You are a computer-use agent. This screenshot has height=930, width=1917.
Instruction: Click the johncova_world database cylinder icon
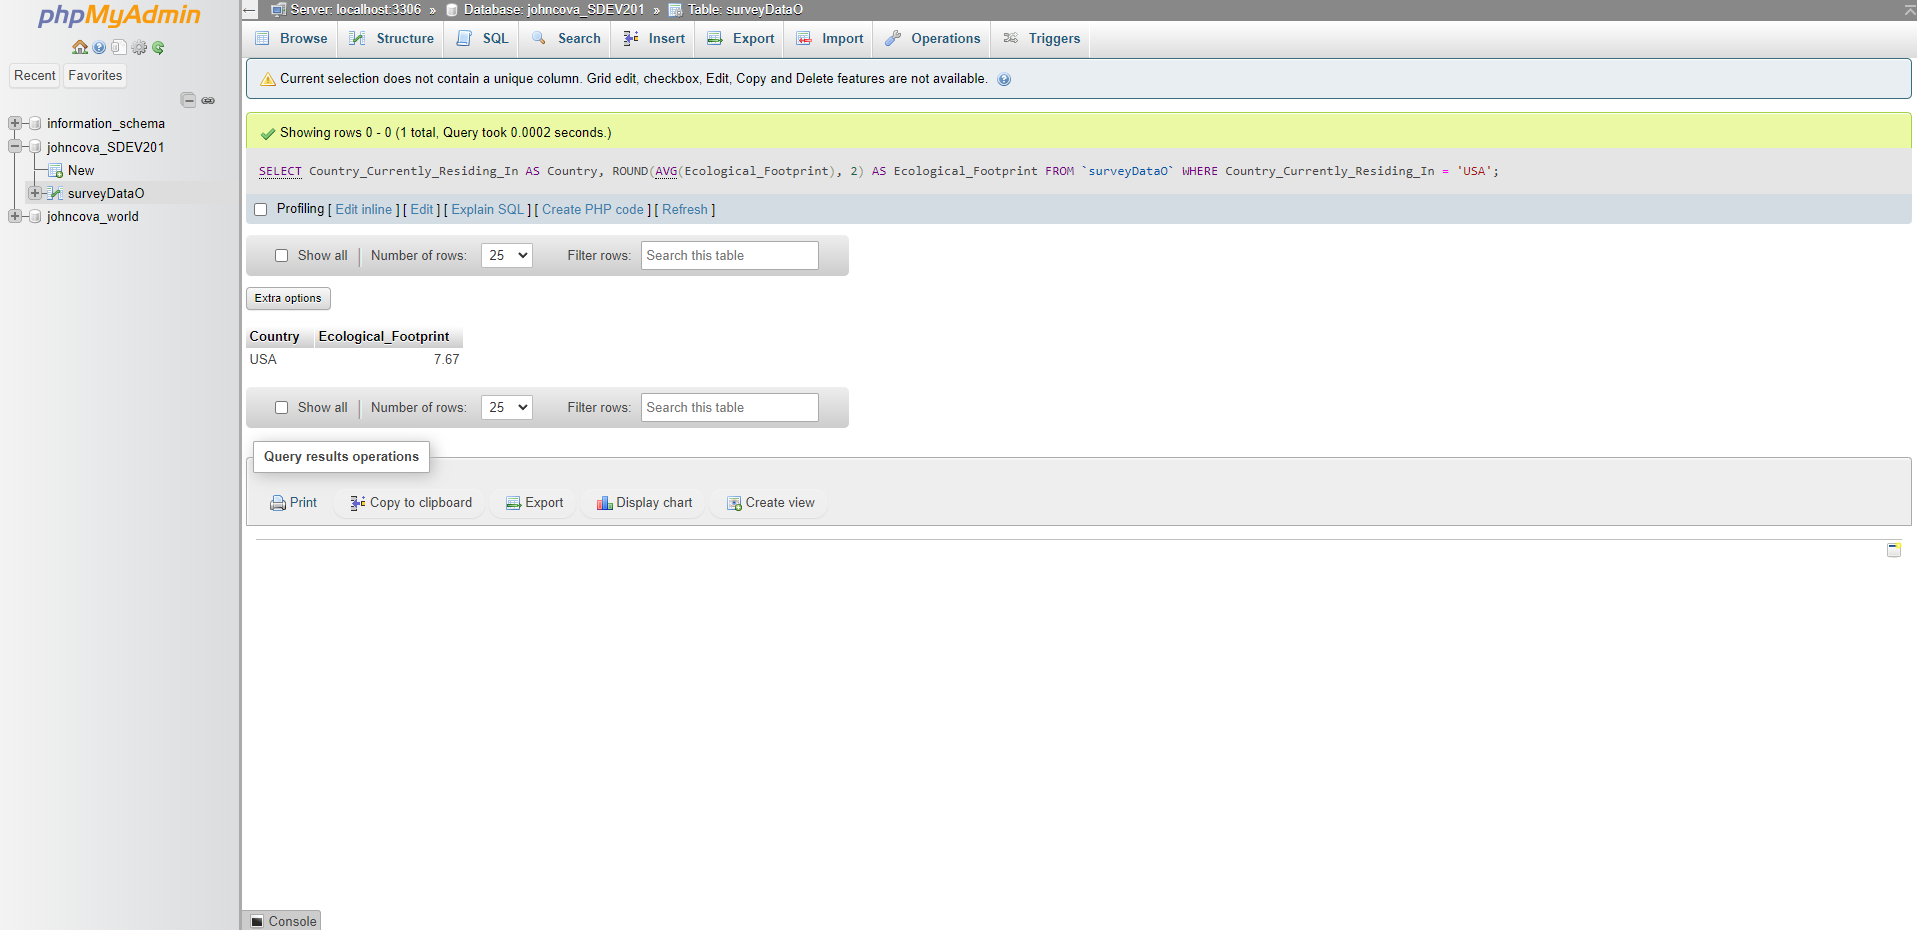(36, 217)
